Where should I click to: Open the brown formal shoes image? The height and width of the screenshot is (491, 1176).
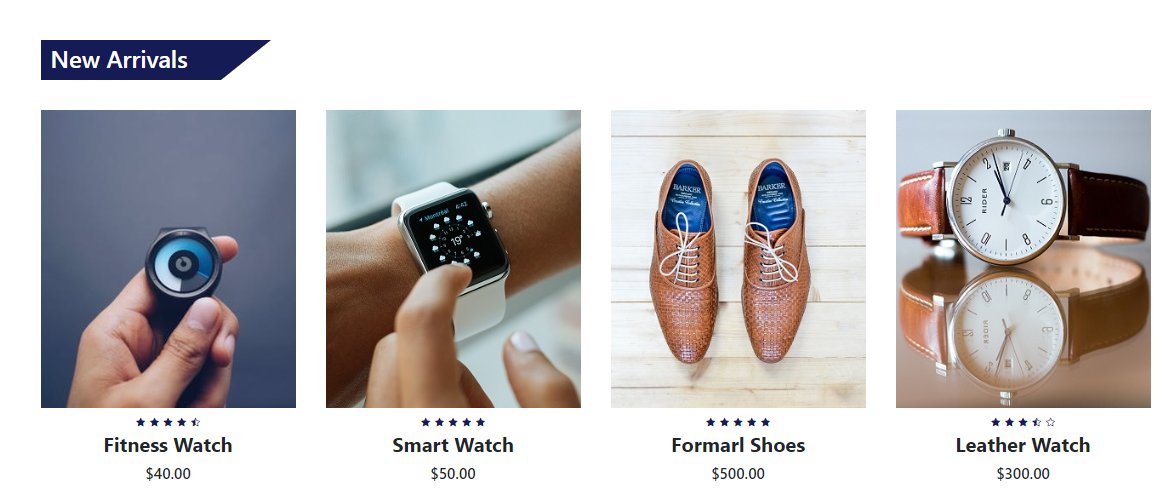(738, 259)
